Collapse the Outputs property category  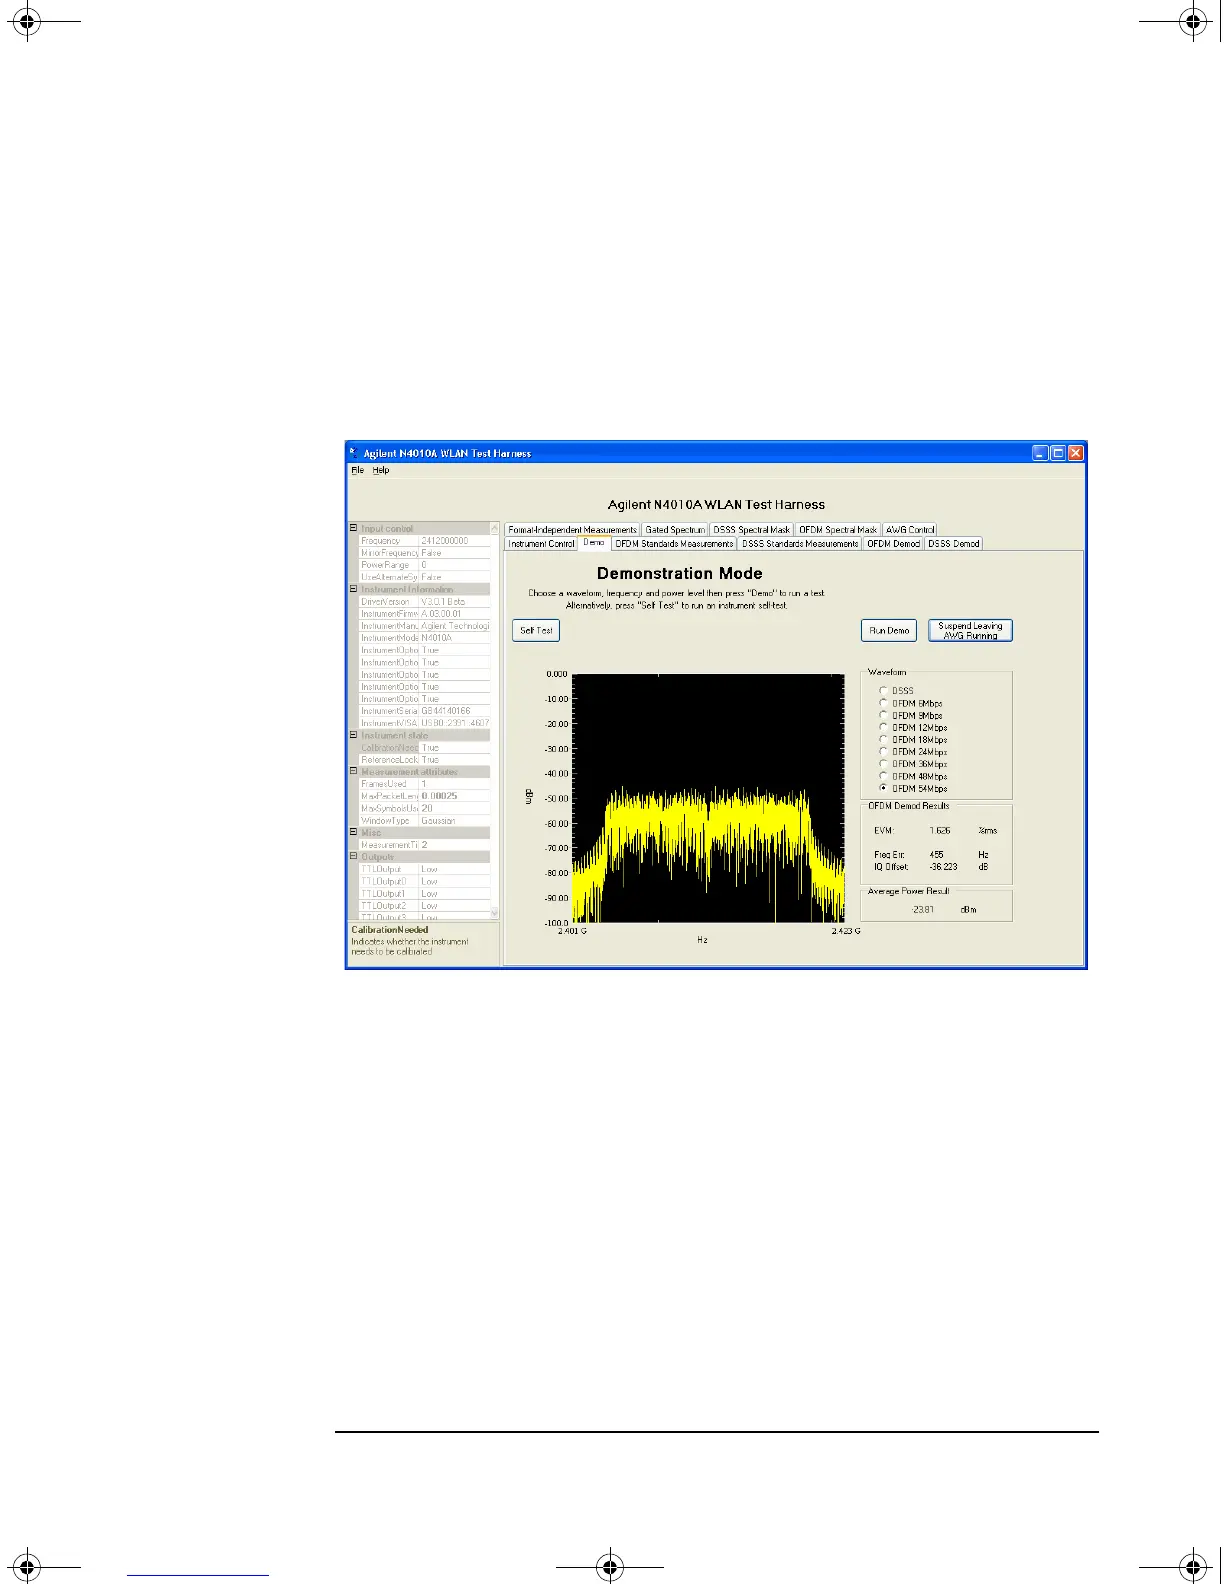[x=353, y=856]
